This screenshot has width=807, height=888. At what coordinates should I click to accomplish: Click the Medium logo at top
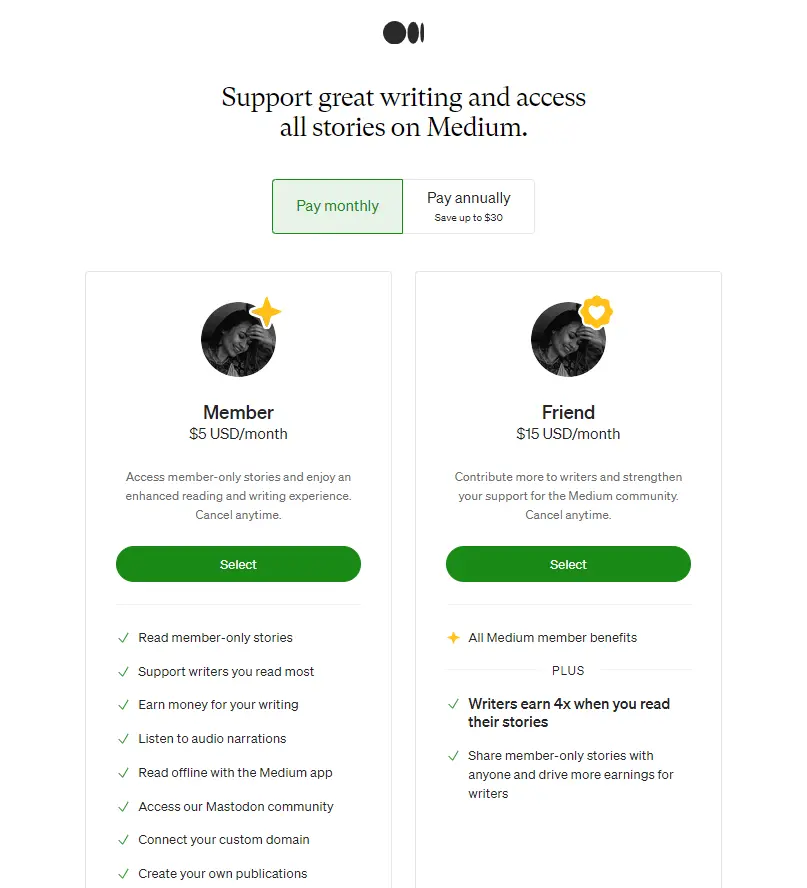tap(403, 33)
